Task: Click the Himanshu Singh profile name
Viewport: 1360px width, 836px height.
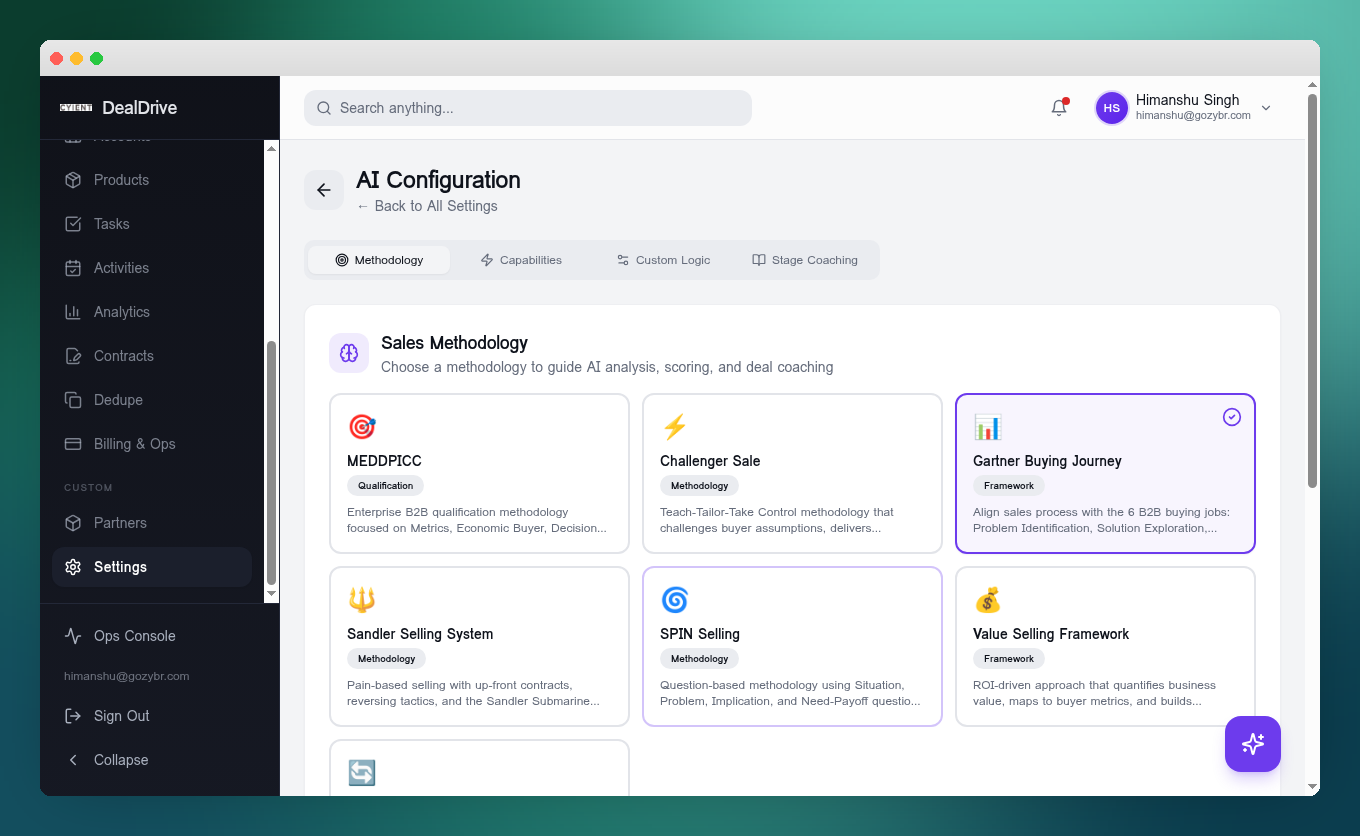Action: [1188, 100]
